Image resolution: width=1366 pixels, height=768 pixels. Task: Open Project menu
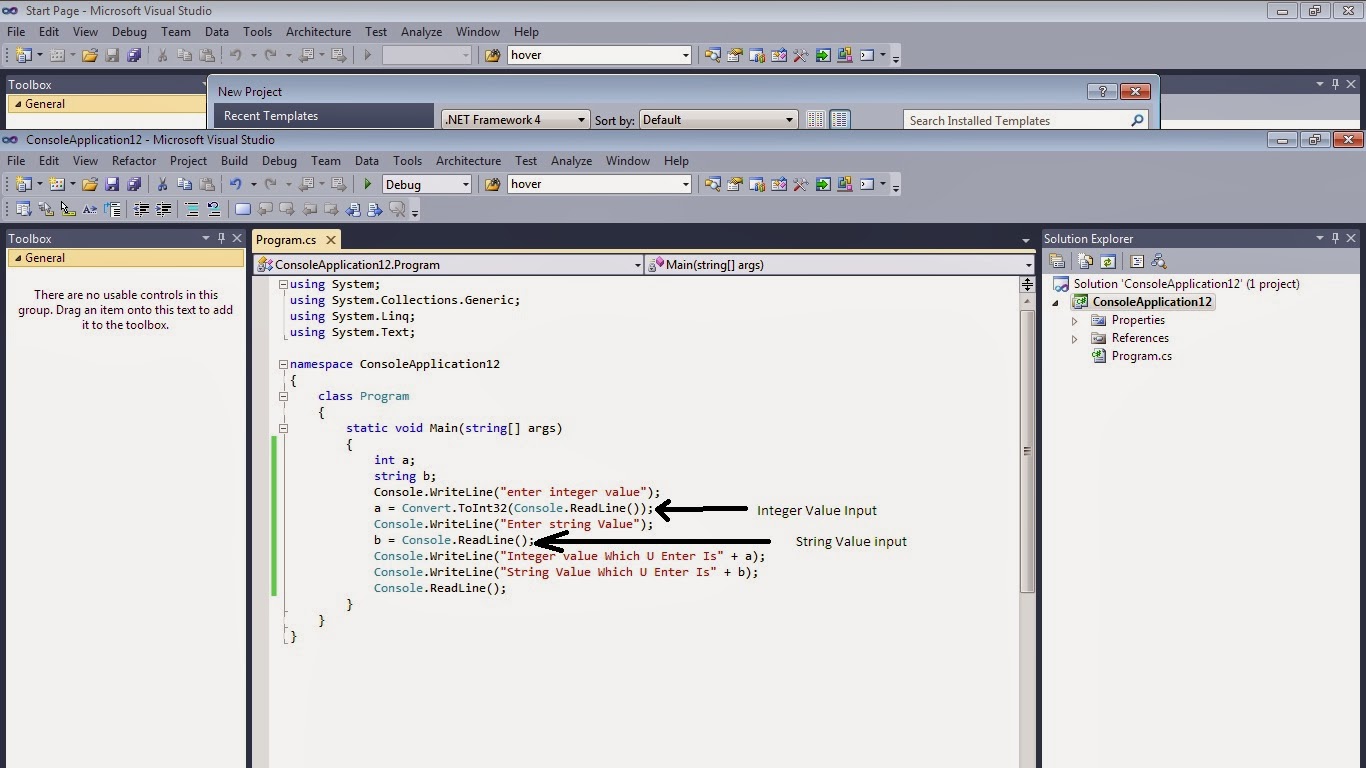188,160
